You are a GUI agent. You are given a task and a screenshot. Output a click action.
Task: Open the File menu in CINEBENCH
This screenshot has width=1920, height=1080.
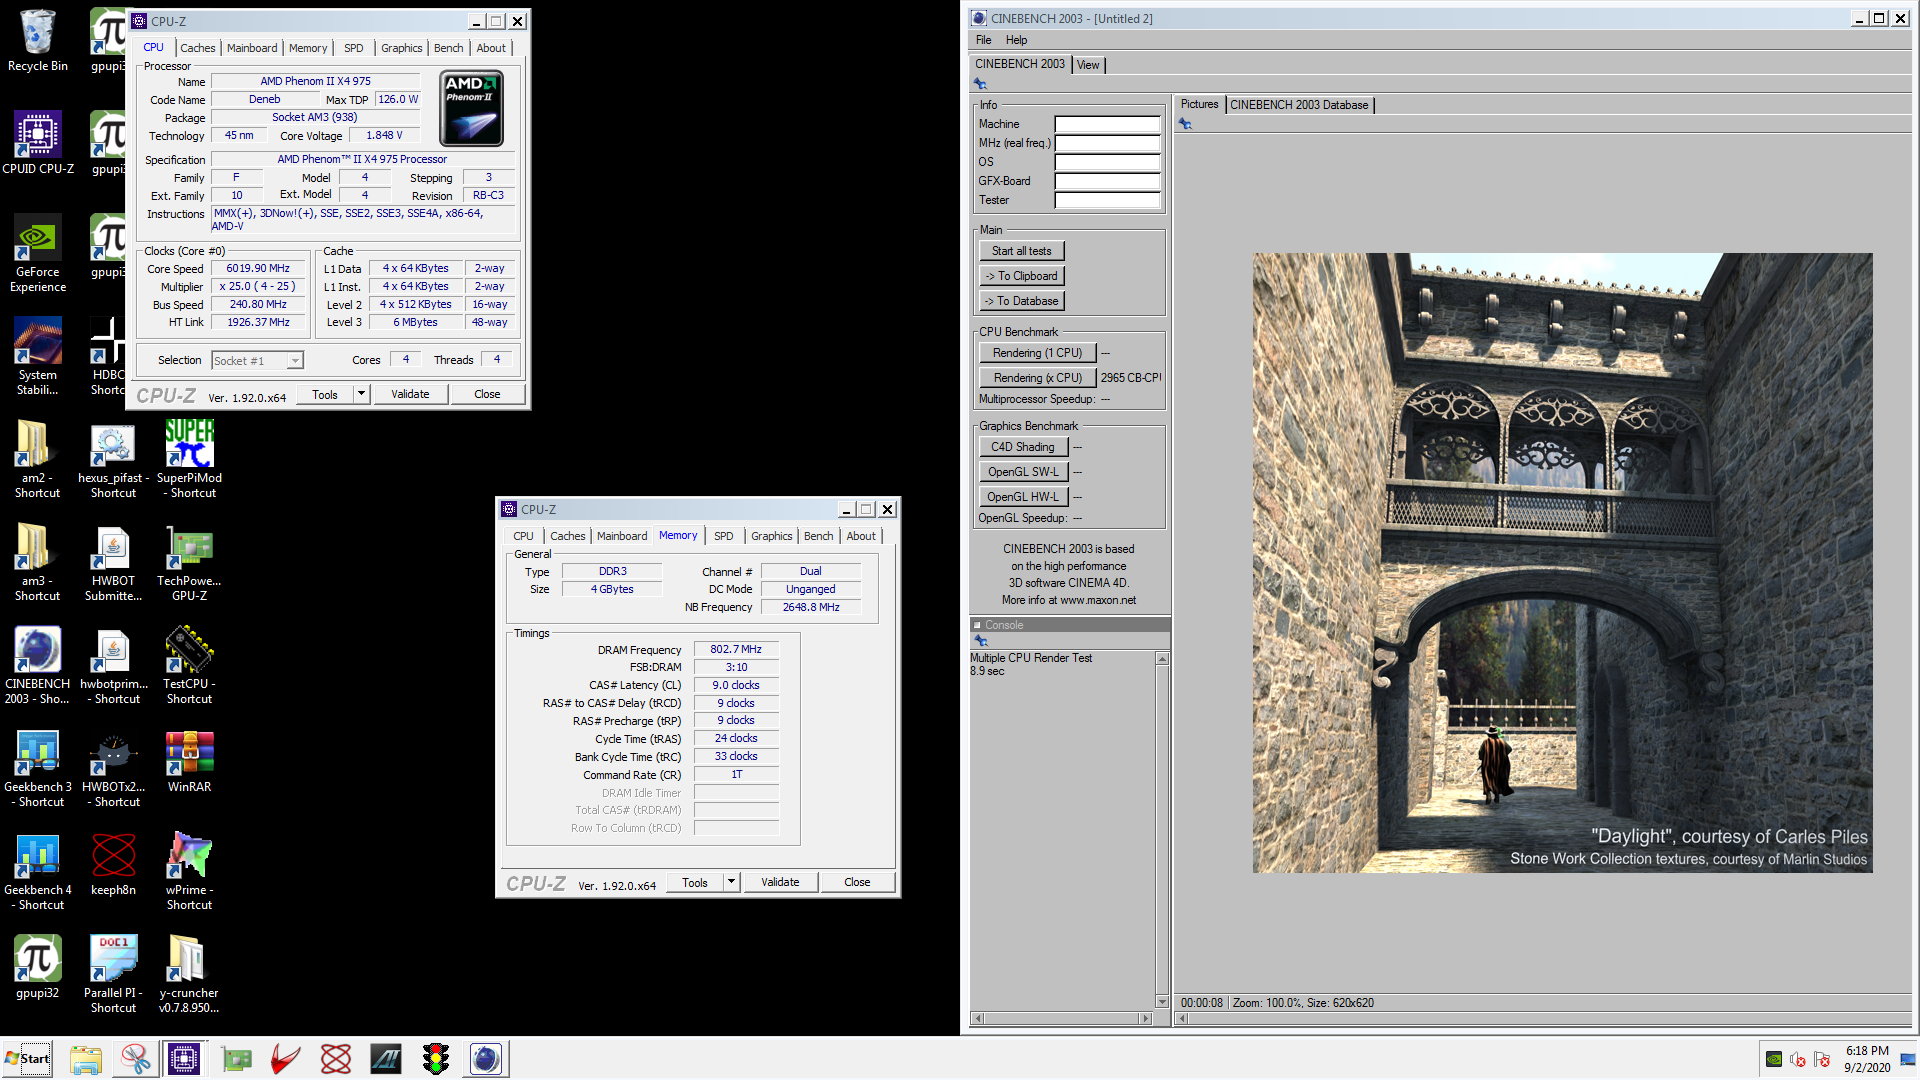(x=984, y=40)
